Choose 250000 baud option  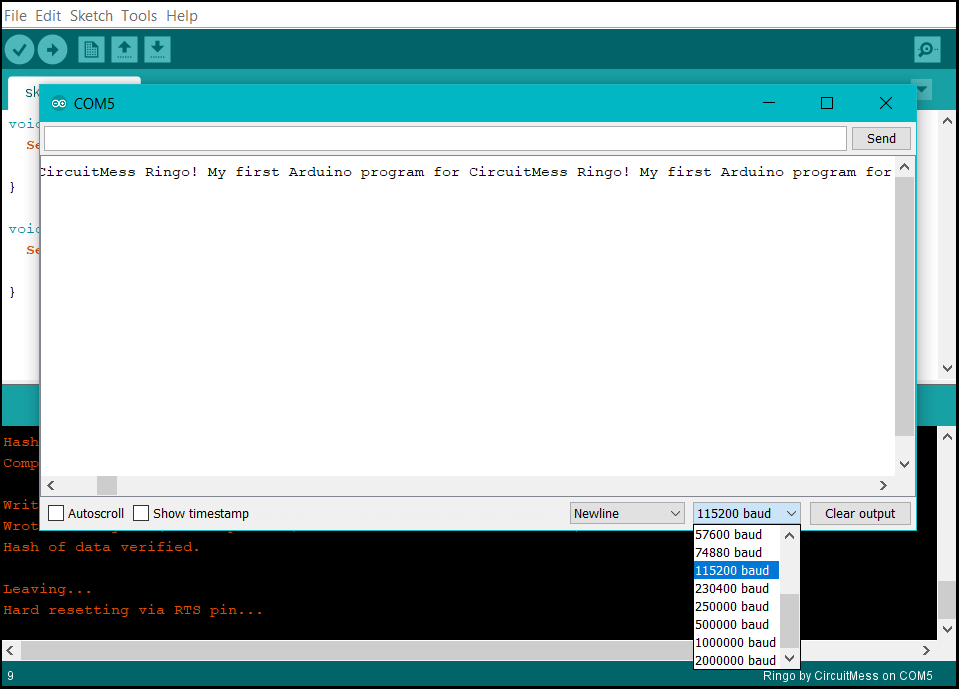pyautogui.click(x=731, y=607)
